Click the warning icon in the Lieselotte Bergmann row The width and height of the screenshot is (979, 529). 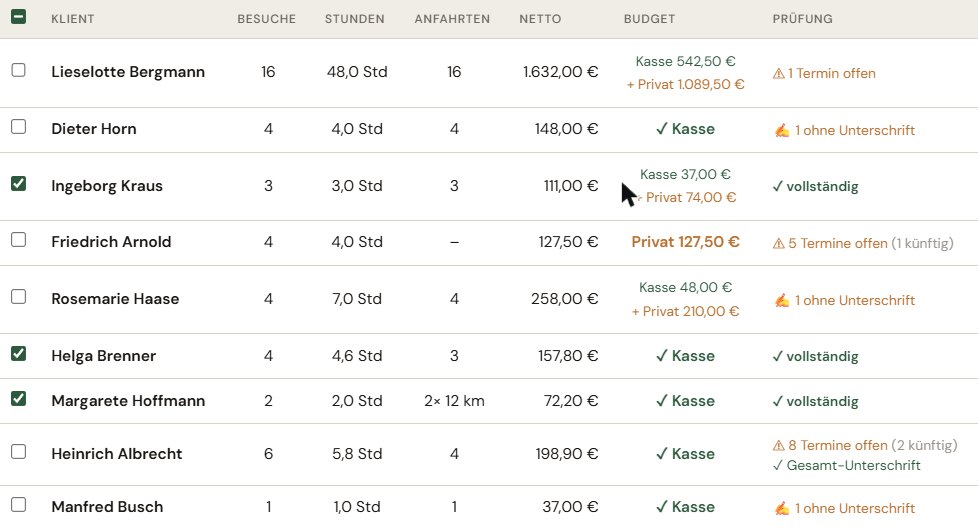779,74
